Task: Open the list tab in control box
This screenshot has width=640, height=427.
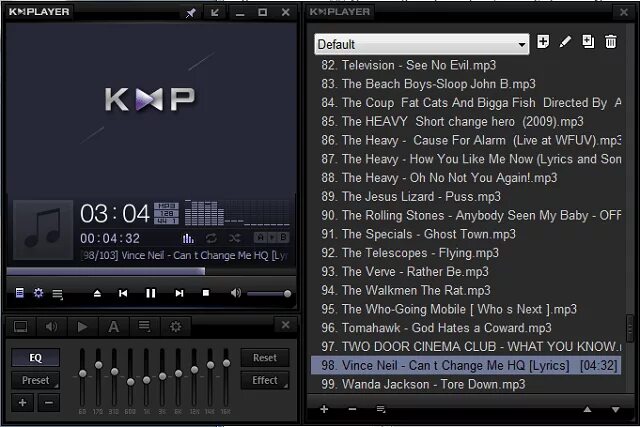Action: tap(144, 327)
